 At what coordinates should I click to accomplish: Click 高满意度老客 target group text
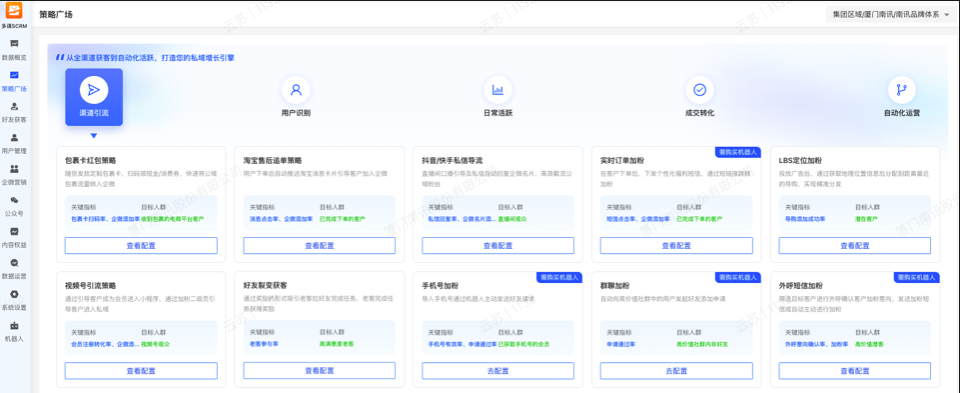click(337, 344)
